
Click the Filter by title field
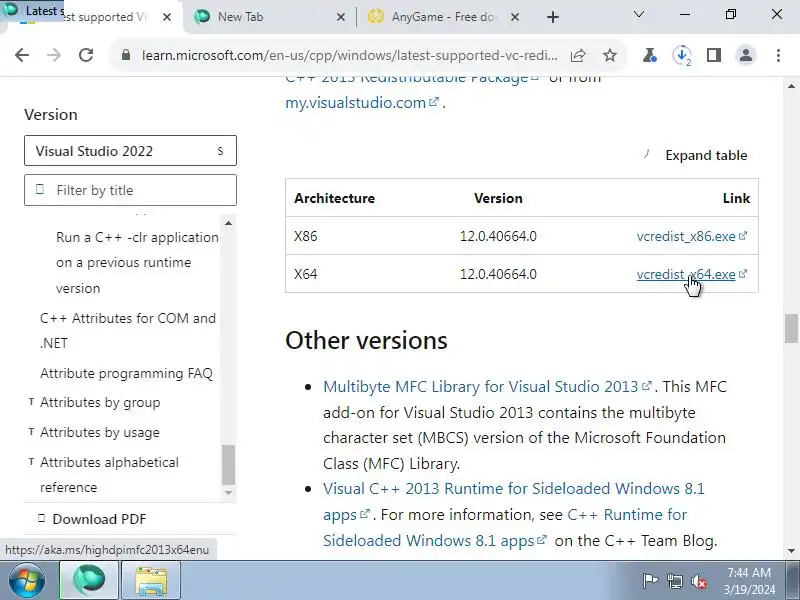(130, 190)
